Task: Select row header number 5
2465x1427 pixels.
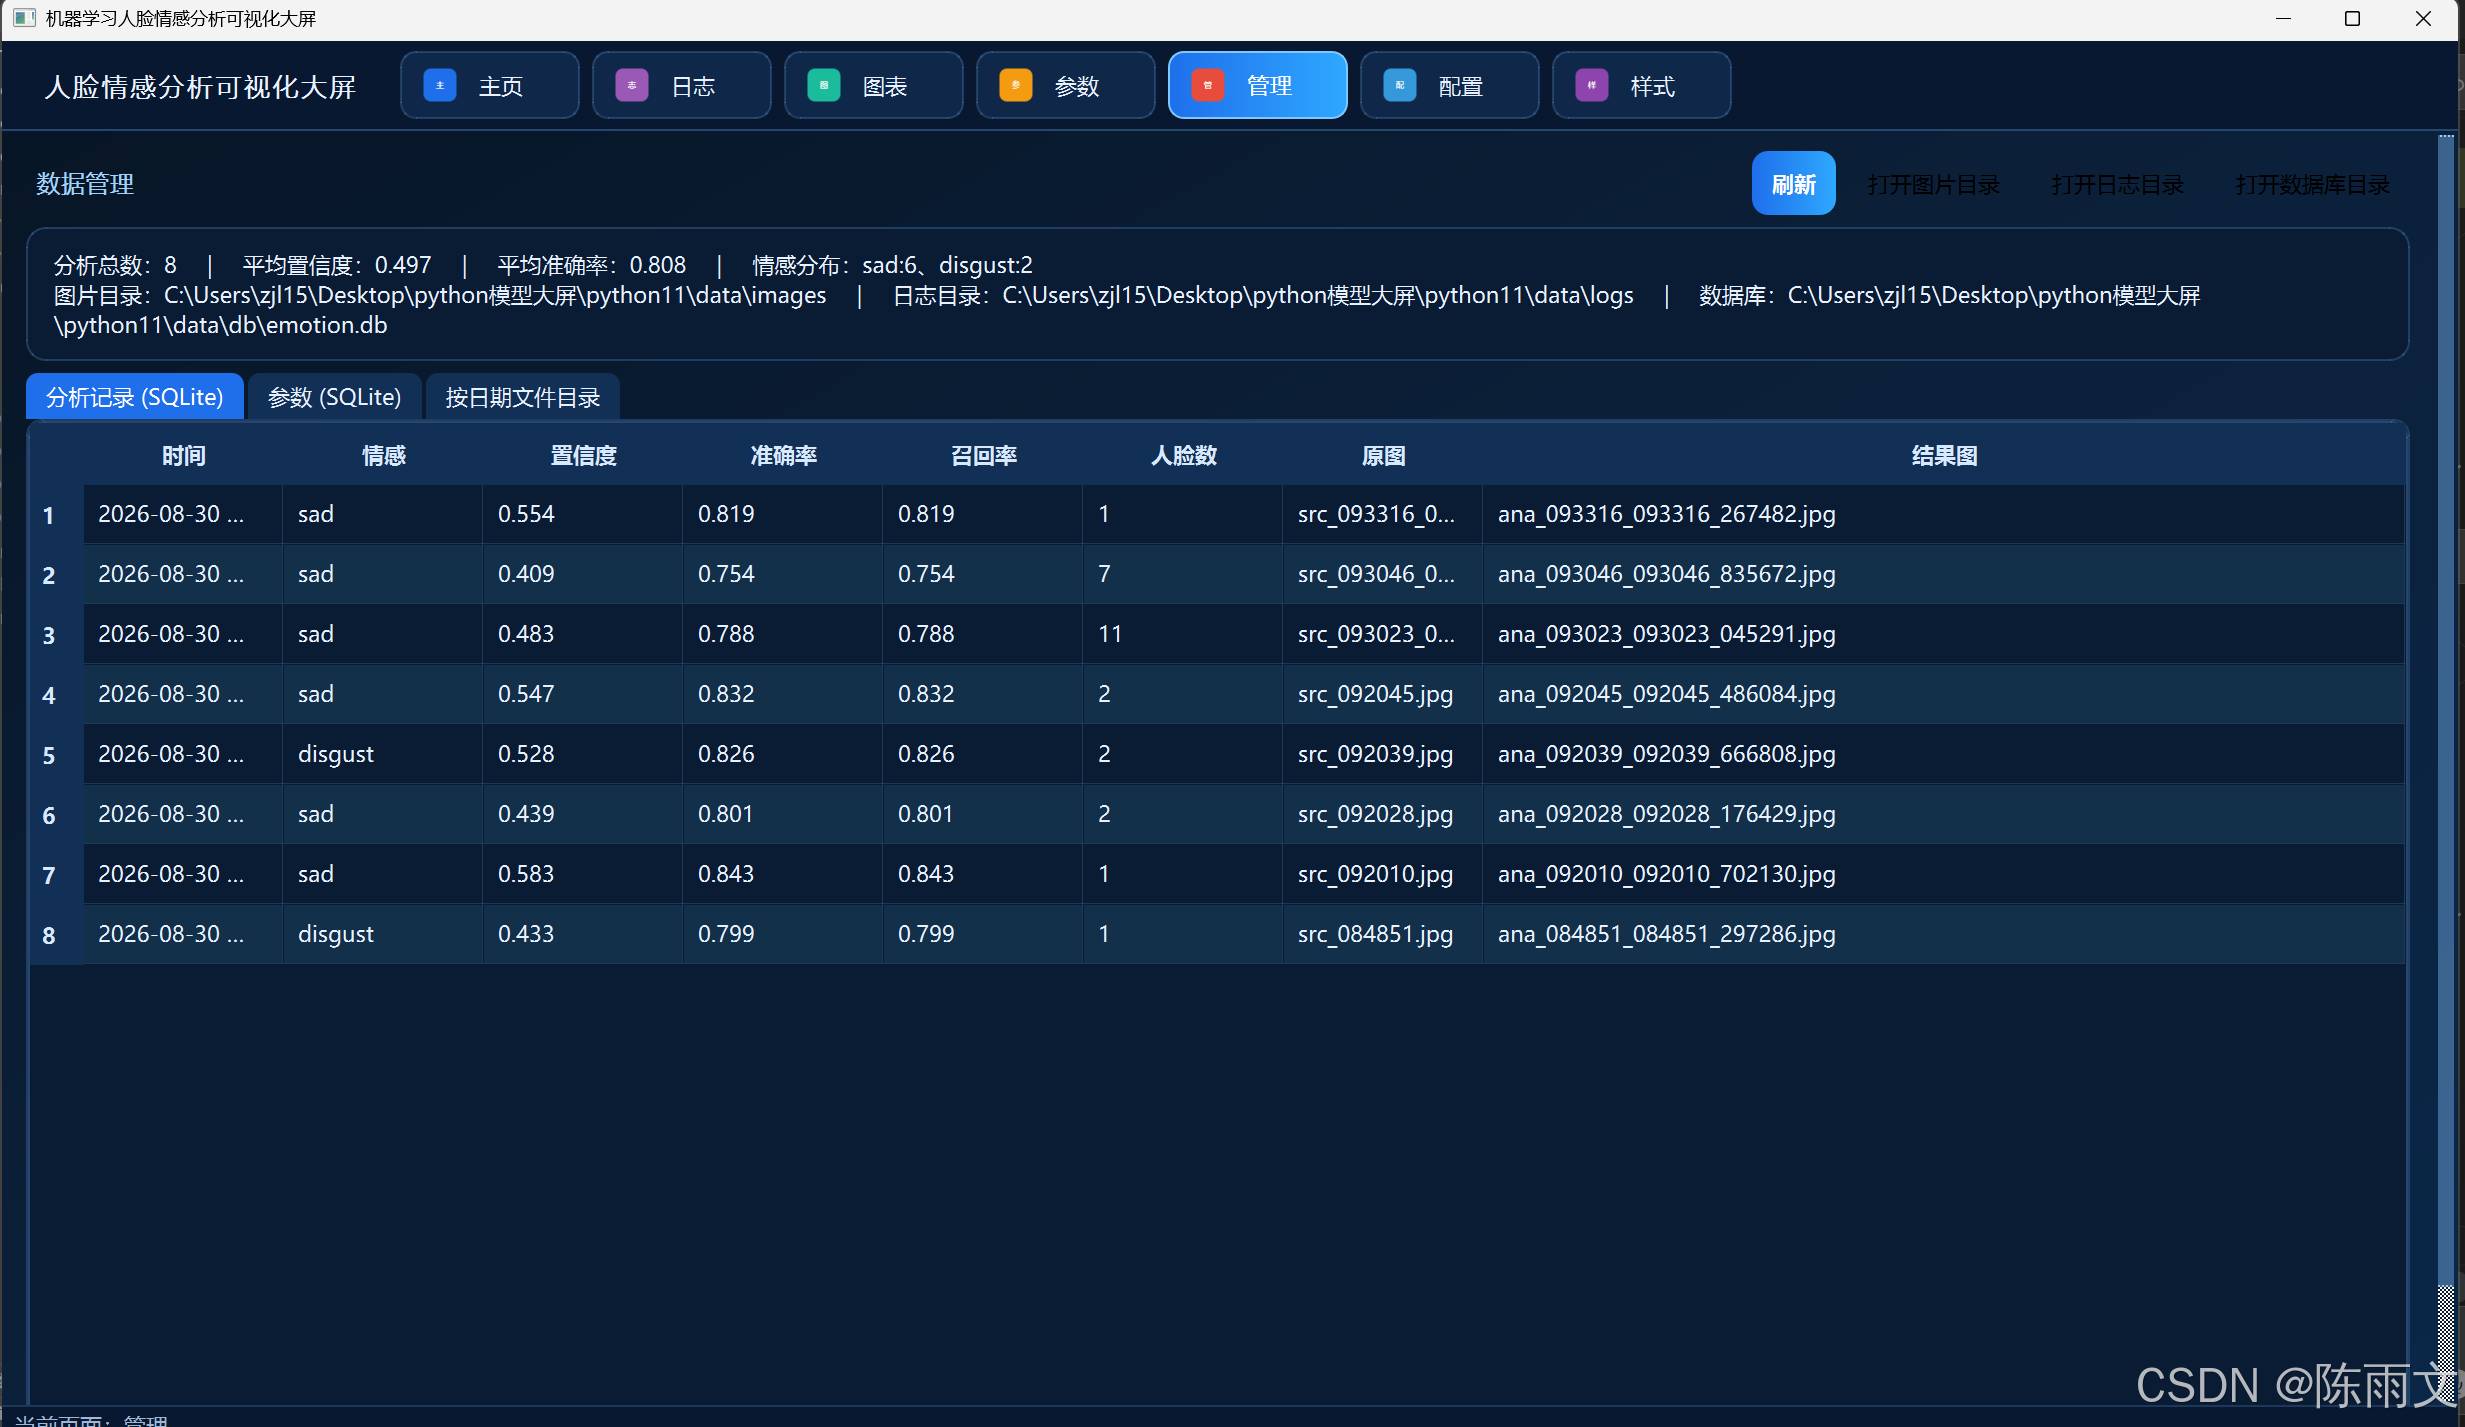Action: tap(48, 755)
